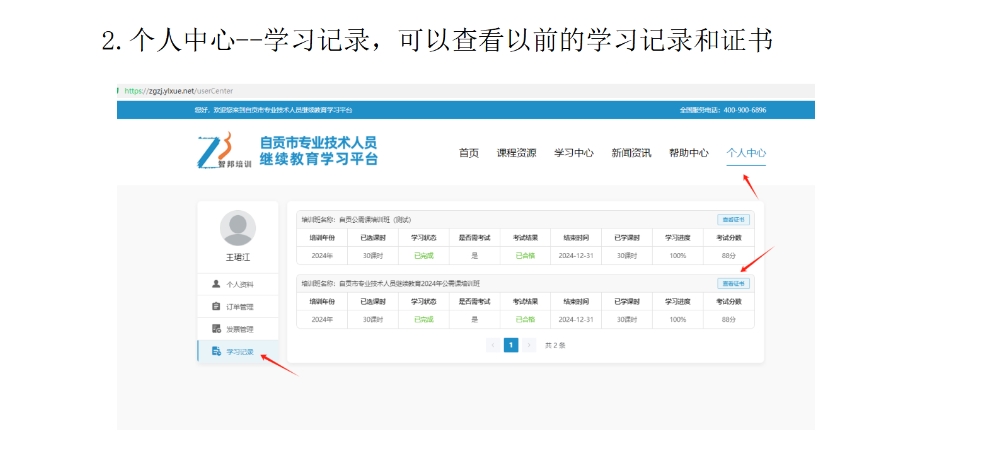Click the 个人资料 person icon
This screenshot has height=460, width=1000.
pos(216,284)
